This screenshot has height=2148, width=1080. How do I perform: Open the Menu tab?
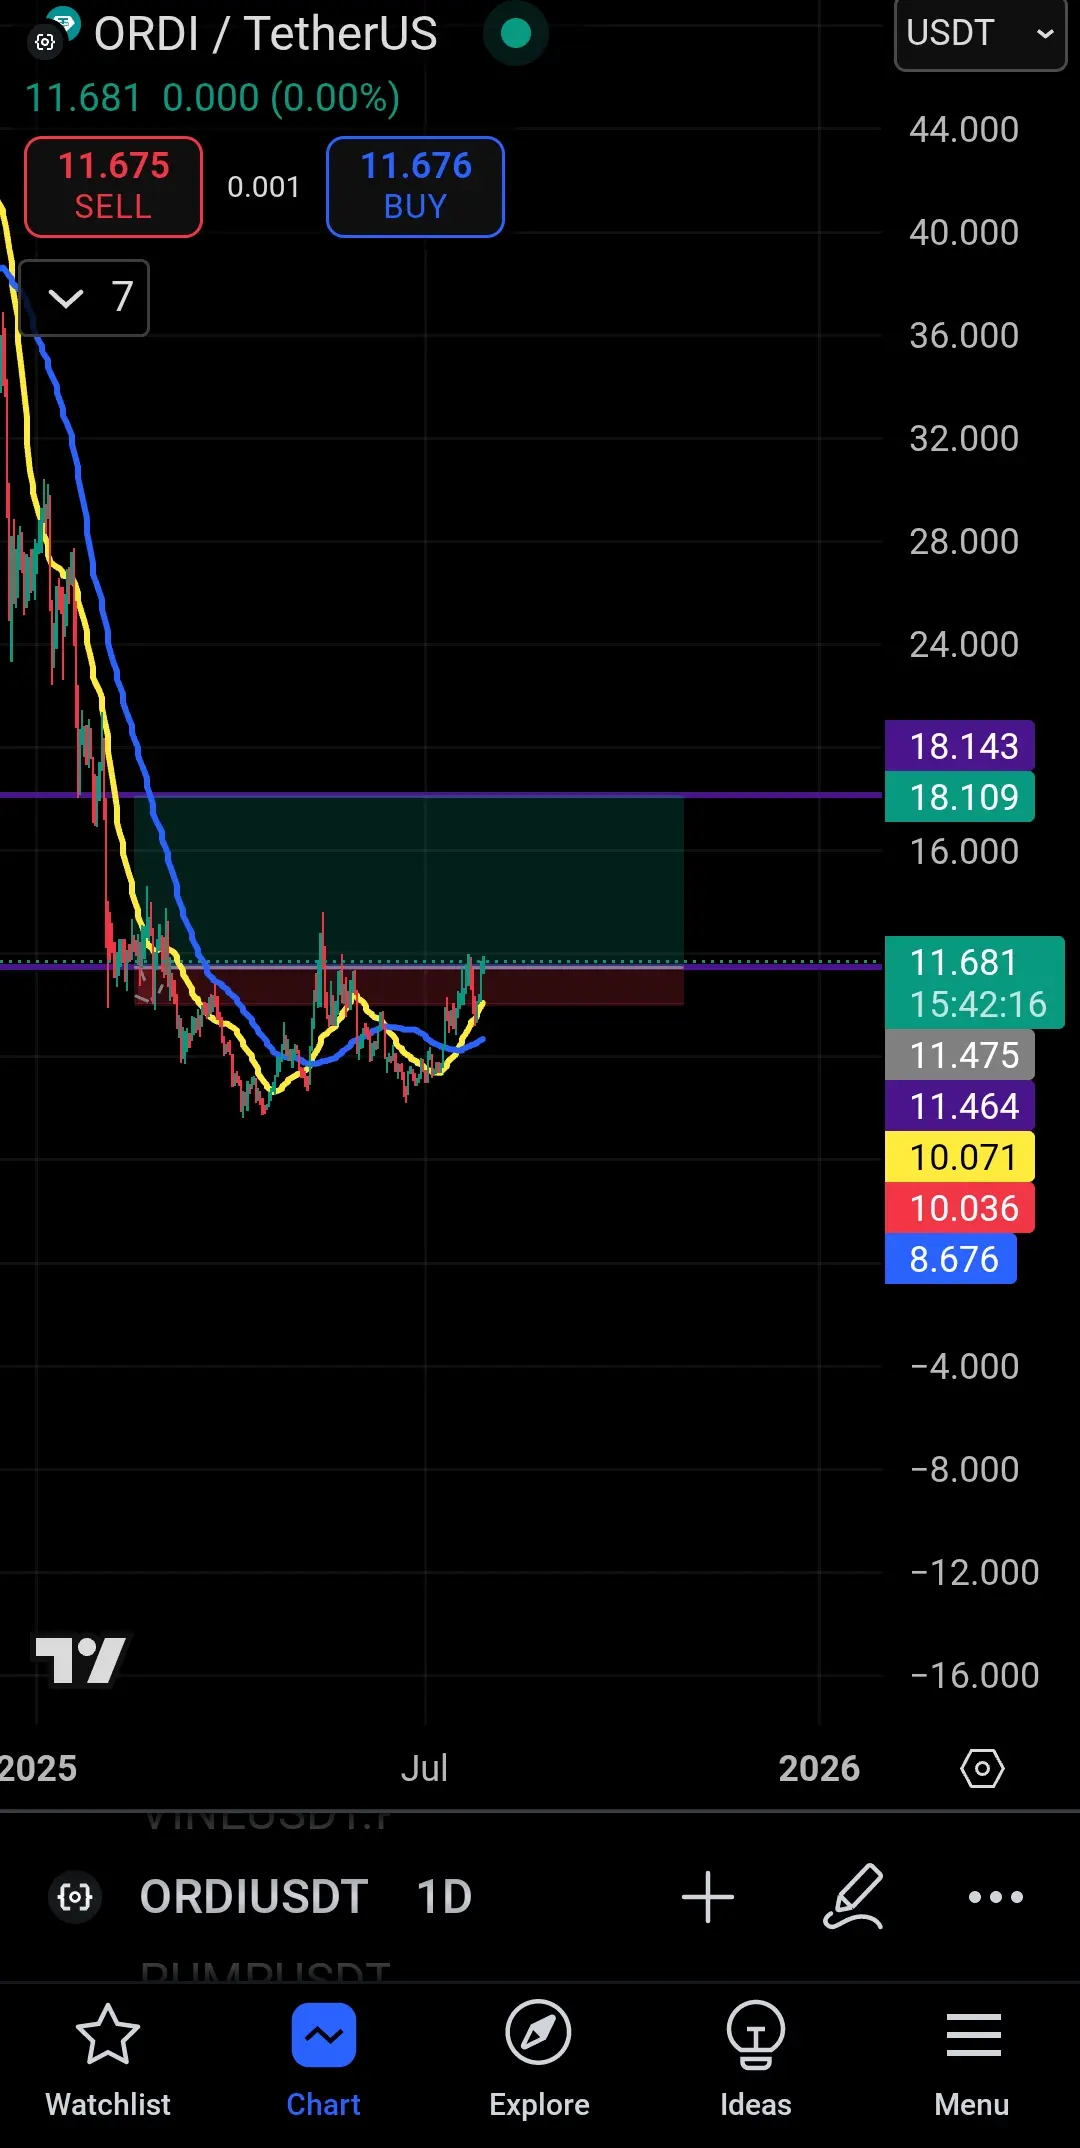pos(972,2062)
